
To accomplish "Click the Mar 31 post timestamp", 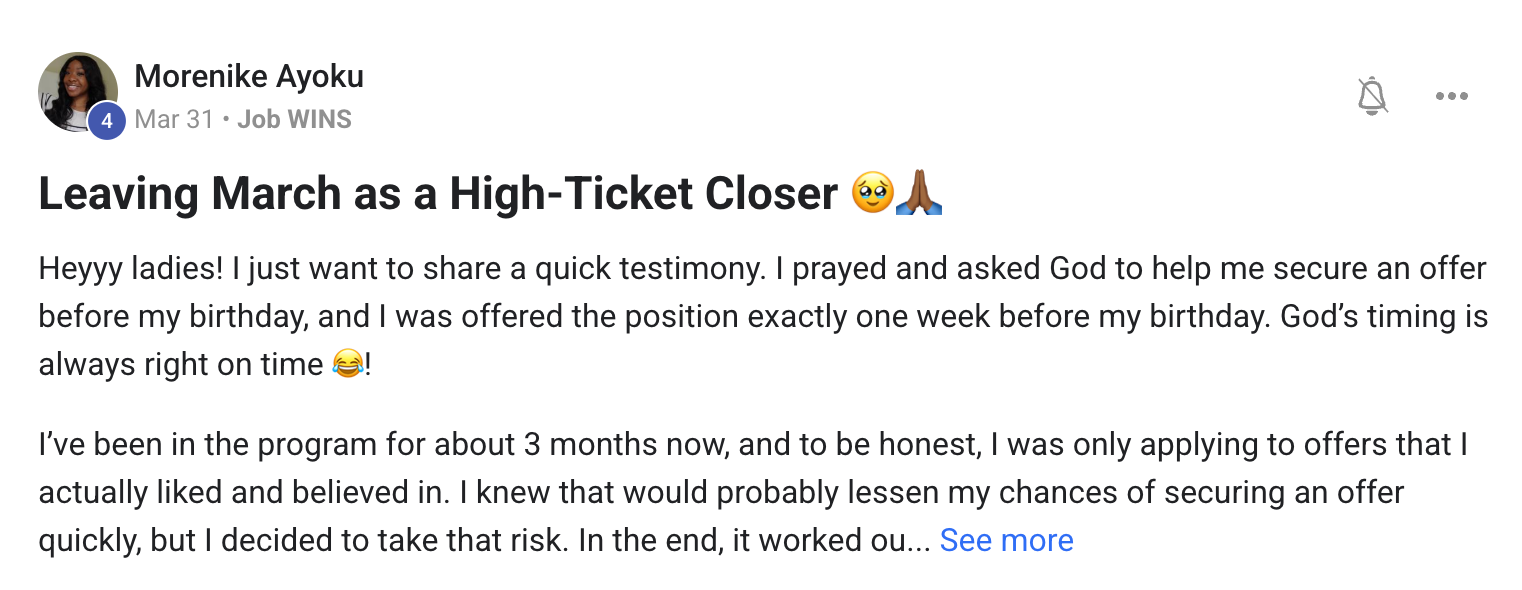I will coord(174,120).
